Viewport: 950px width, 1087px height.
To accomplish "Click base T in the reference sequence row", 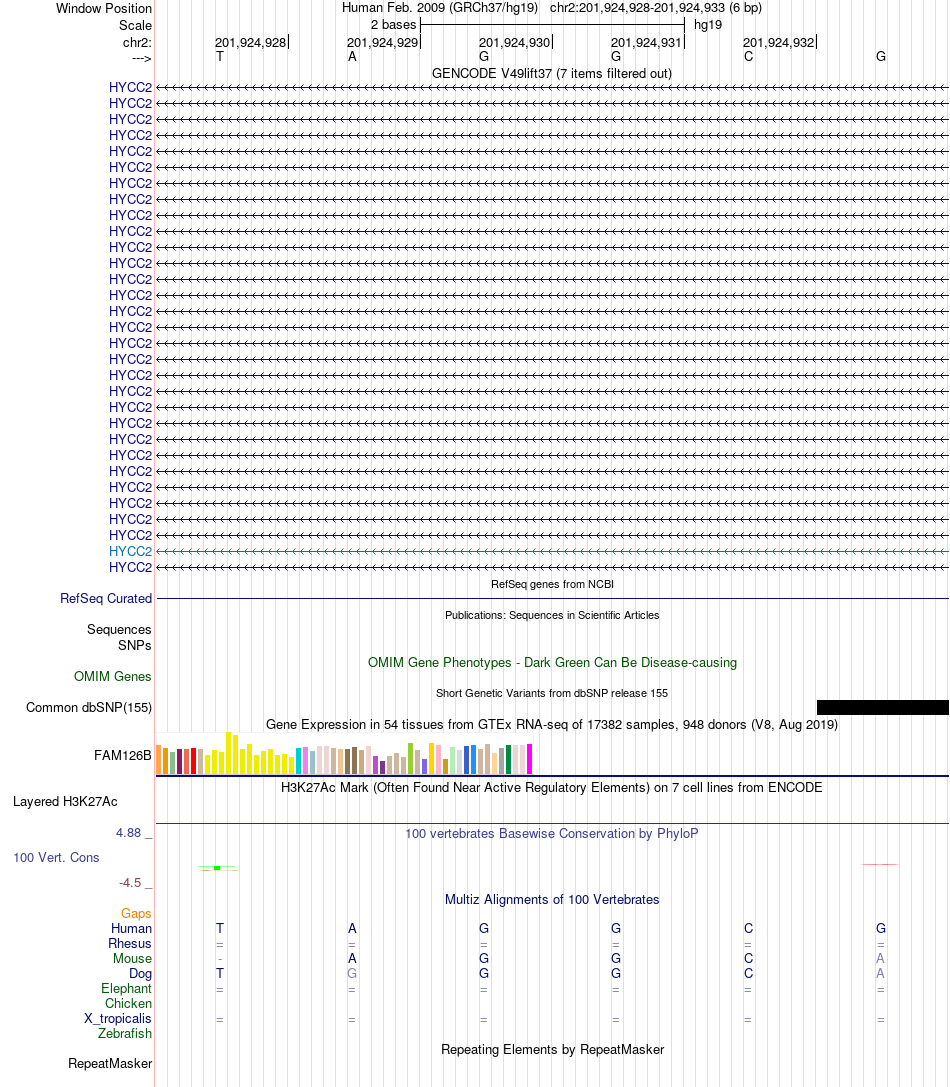I will [220, 56].
